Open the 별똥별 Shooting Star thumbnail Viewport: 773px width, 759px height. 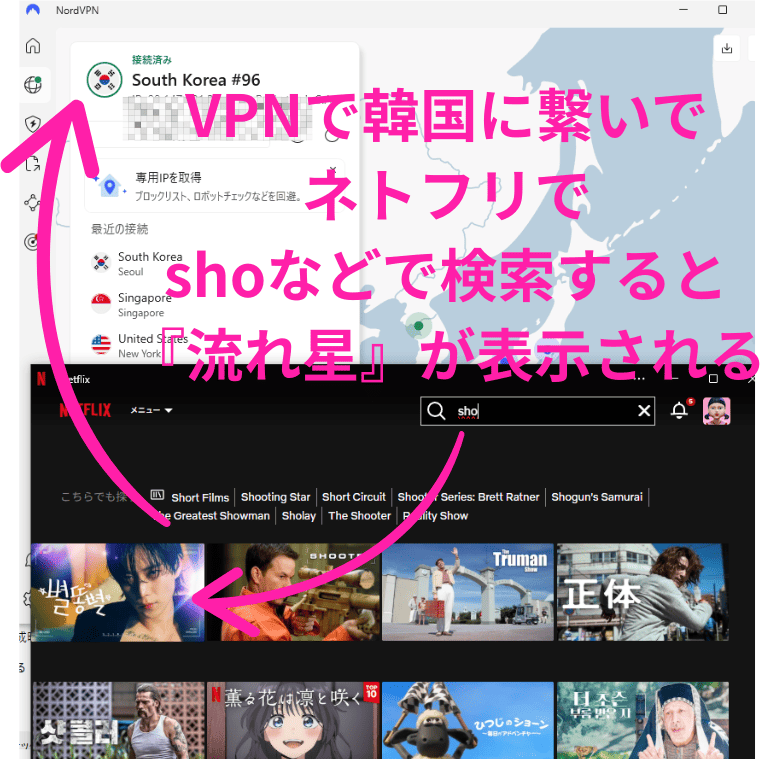[118, 592]
